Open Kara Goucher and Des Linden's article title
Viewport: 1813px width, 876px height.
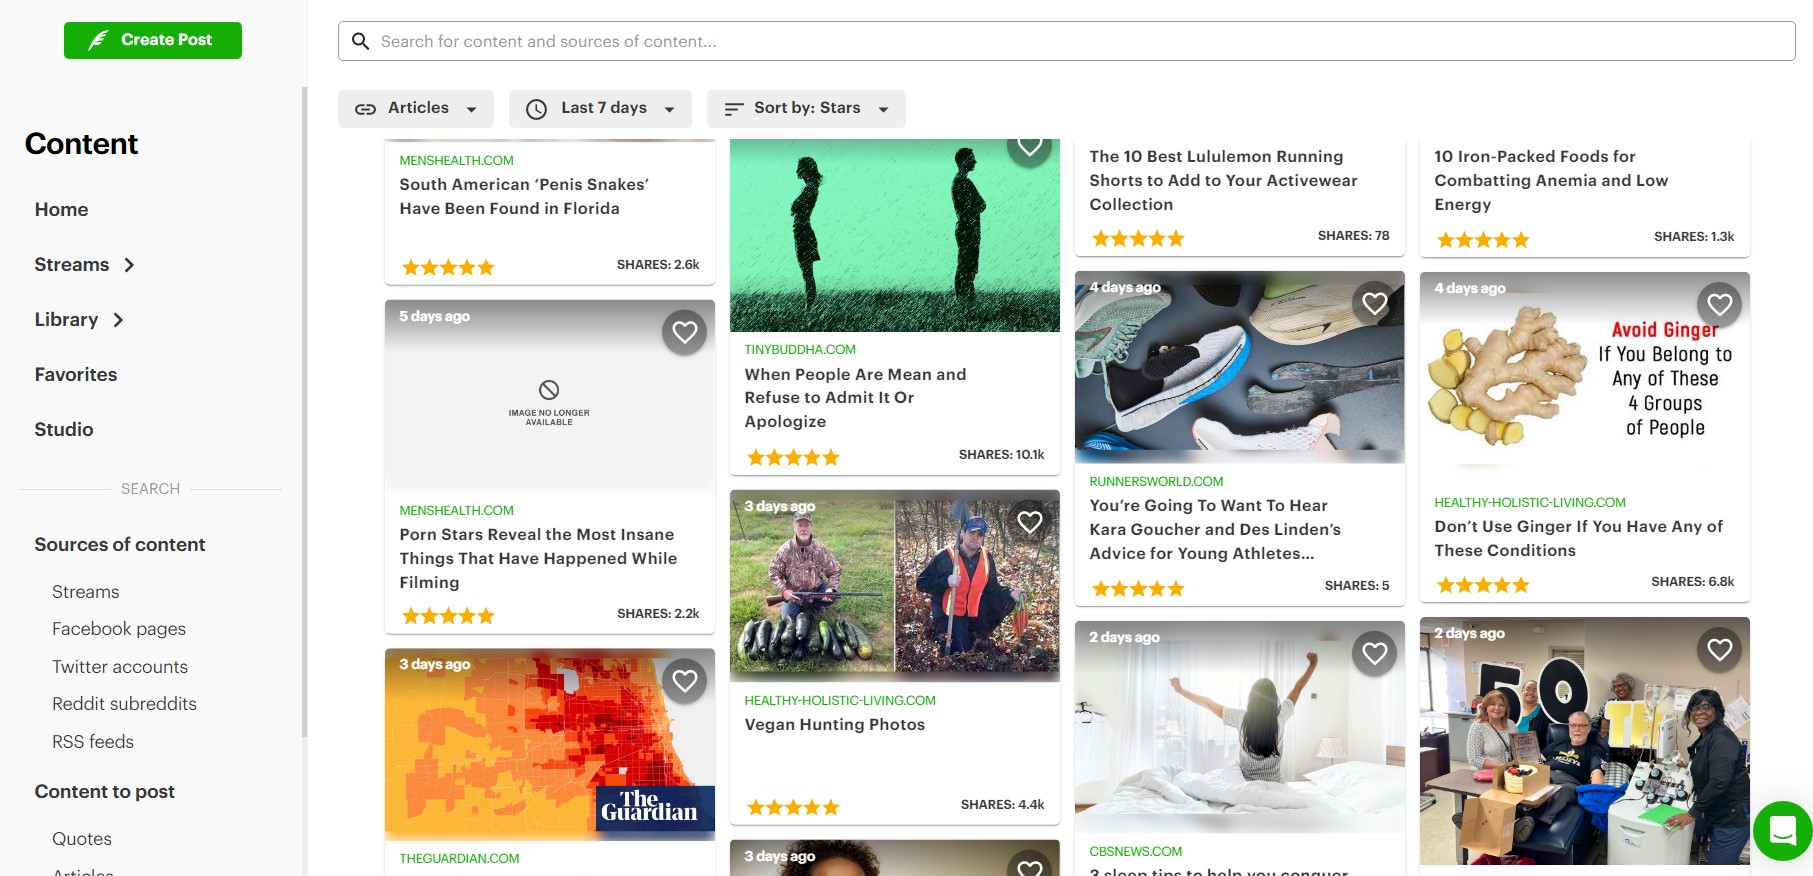pos(1215,530)
